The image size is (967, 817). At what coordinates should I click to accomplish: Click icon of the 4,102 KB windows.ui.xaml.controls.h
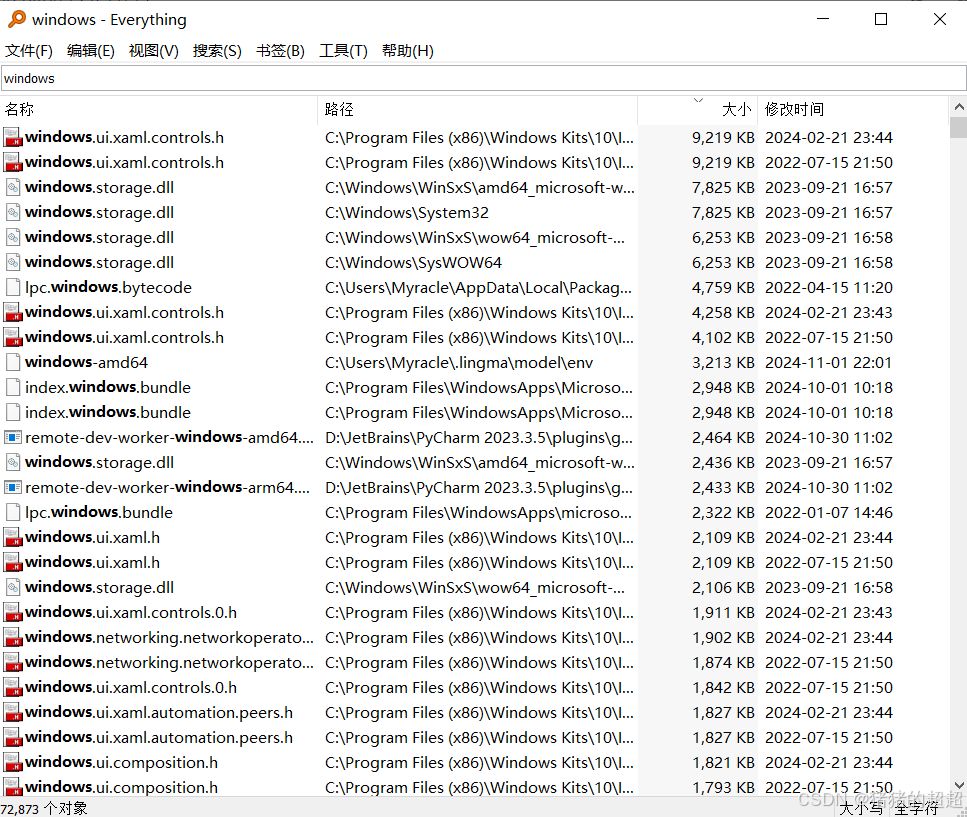click(12, 337)
